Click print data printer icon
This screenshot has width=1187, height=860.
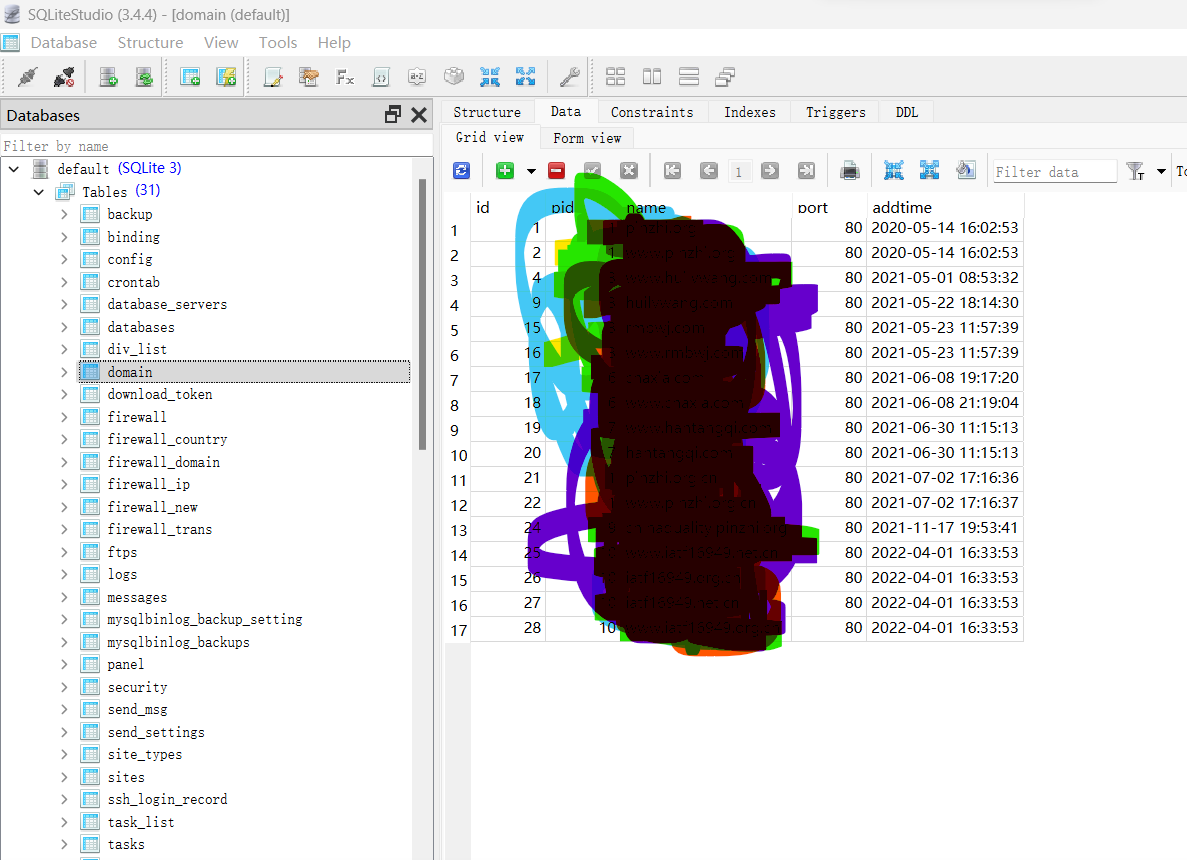point(850,171)
